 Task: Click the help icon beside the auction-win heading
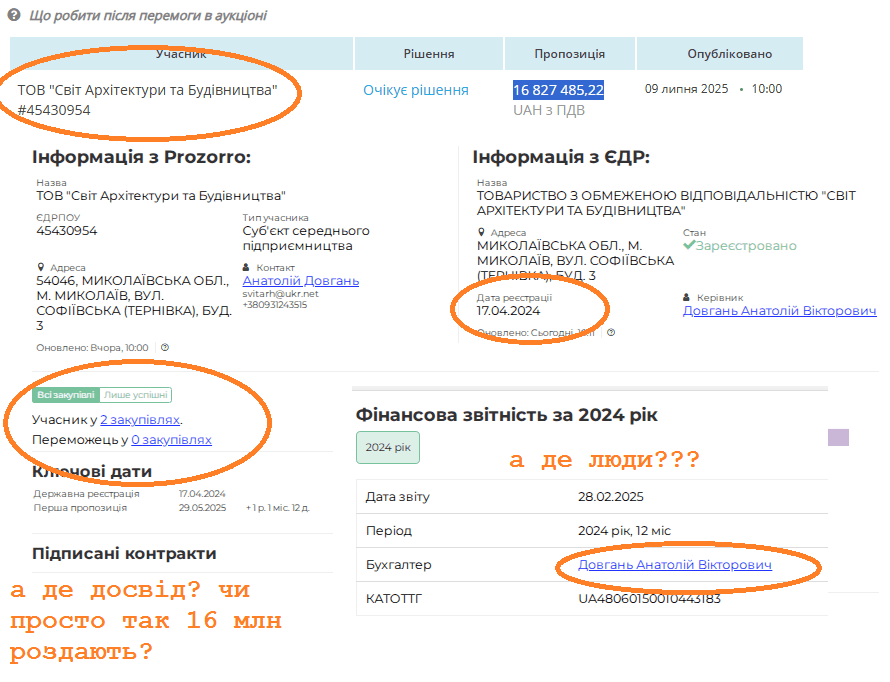coord(14,16)
